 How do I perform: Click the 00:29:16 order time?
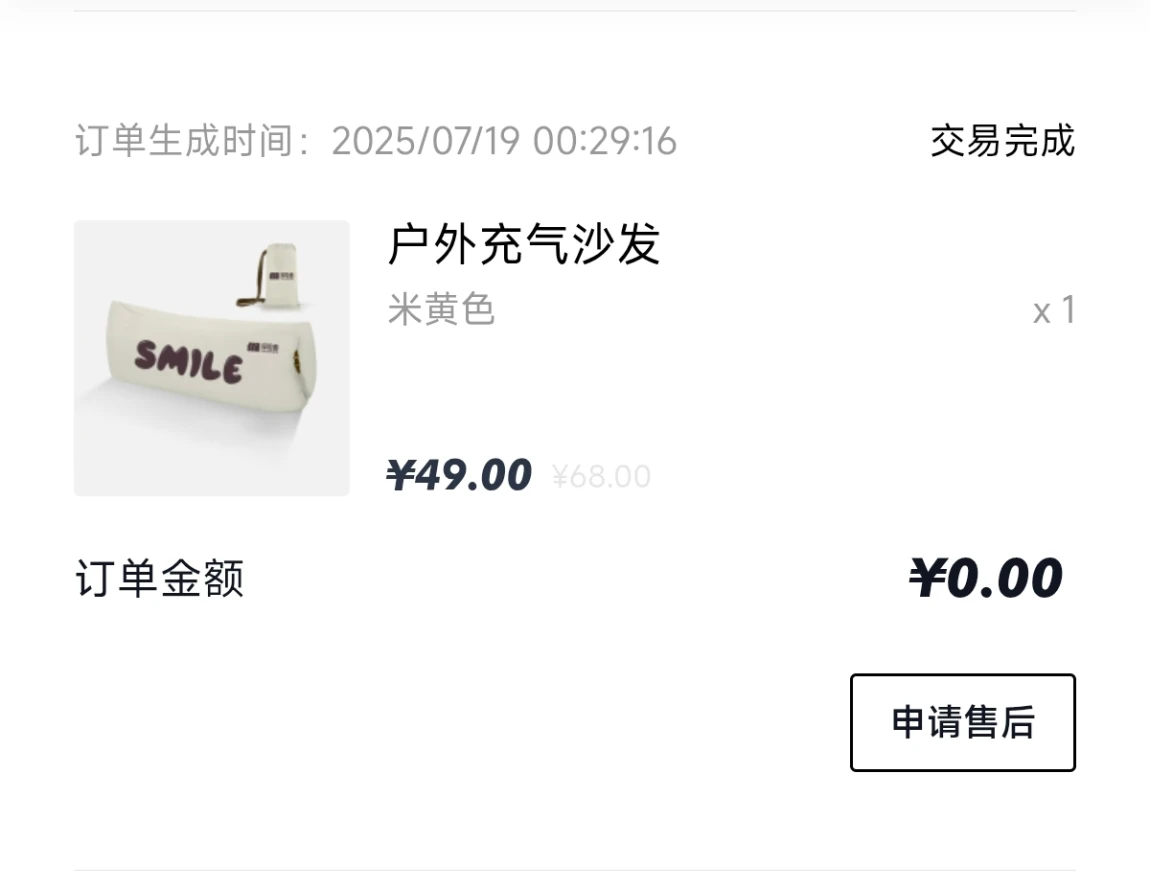click(604, 141)
